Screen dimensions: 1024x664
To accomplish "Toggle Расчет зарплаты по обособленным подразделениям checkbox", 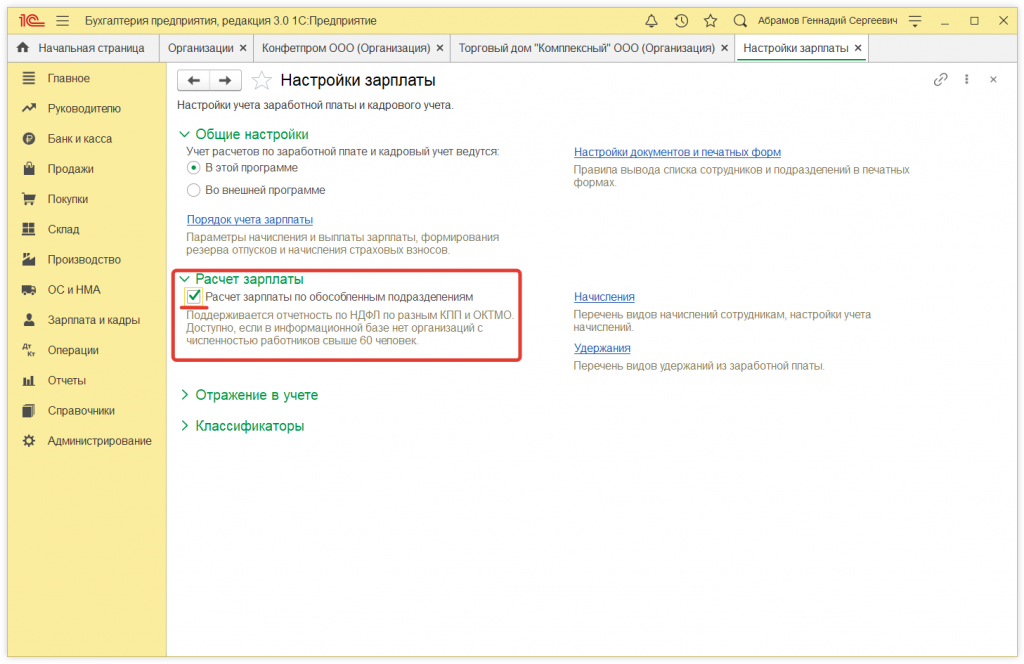I will pos(194,297).
